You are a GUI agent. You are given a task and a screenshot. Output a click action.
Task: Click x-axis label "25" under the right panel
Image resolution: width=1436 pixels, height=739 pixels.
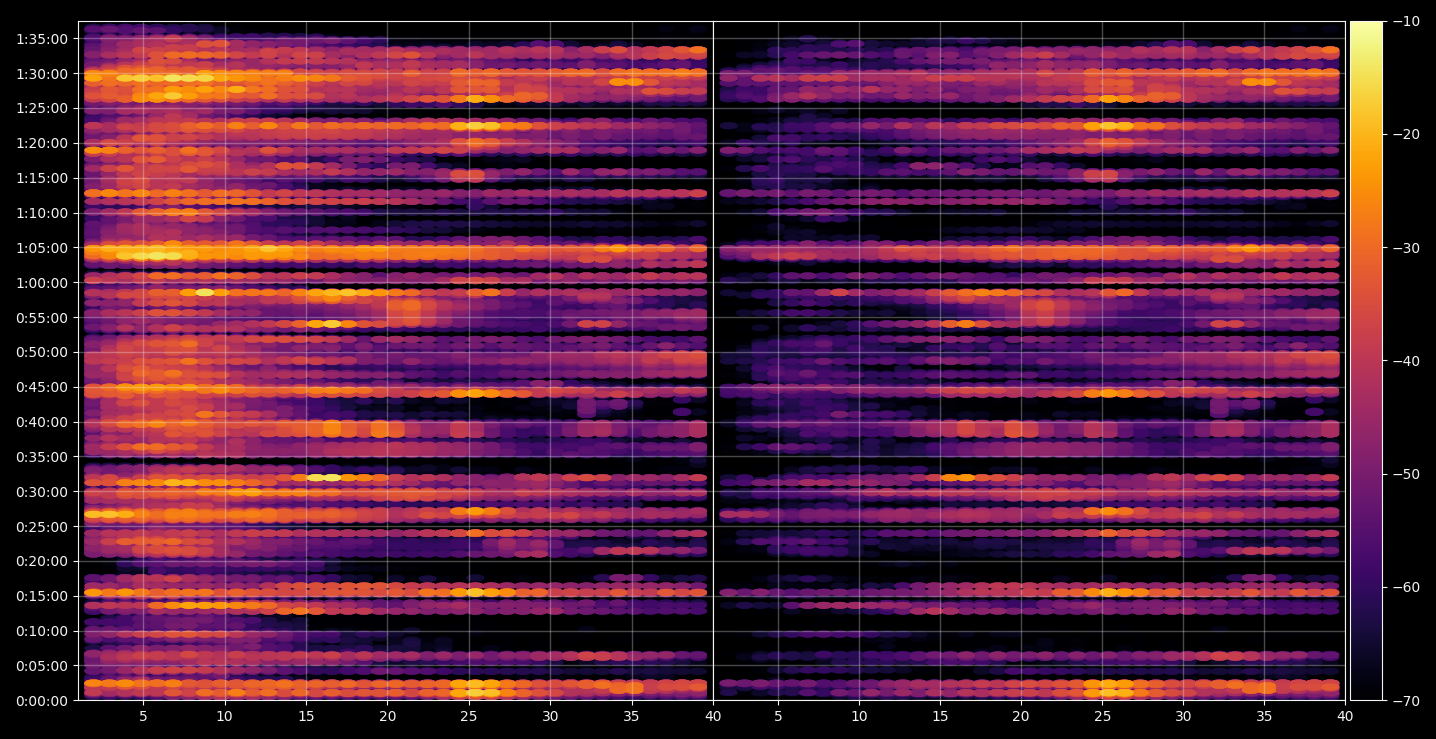1102,717
